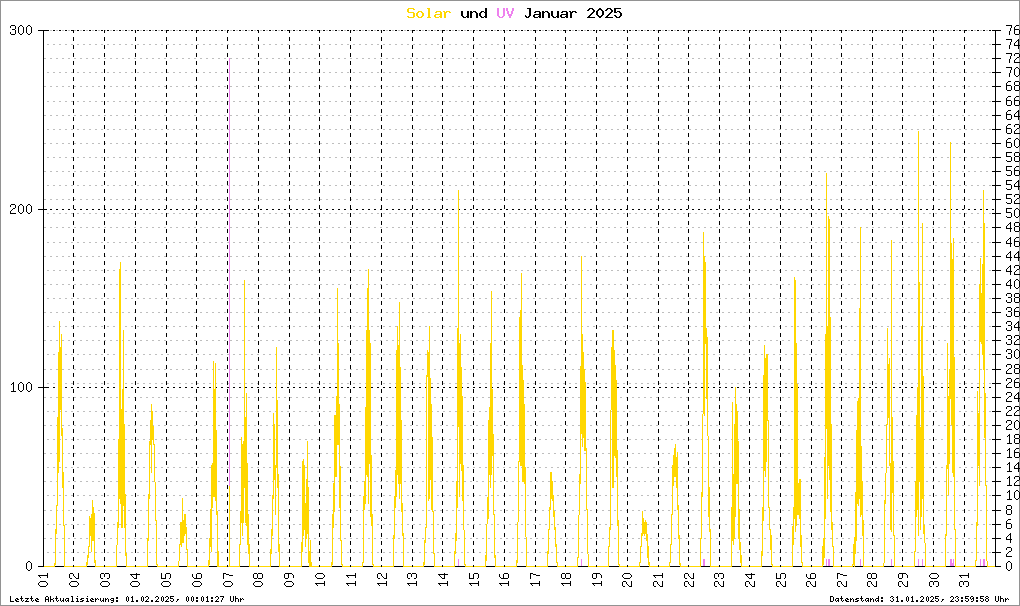Click the solar peak on day 03
Image resolution: width=1020 pixels, height=606 pixels.
(x=120, y=264)
